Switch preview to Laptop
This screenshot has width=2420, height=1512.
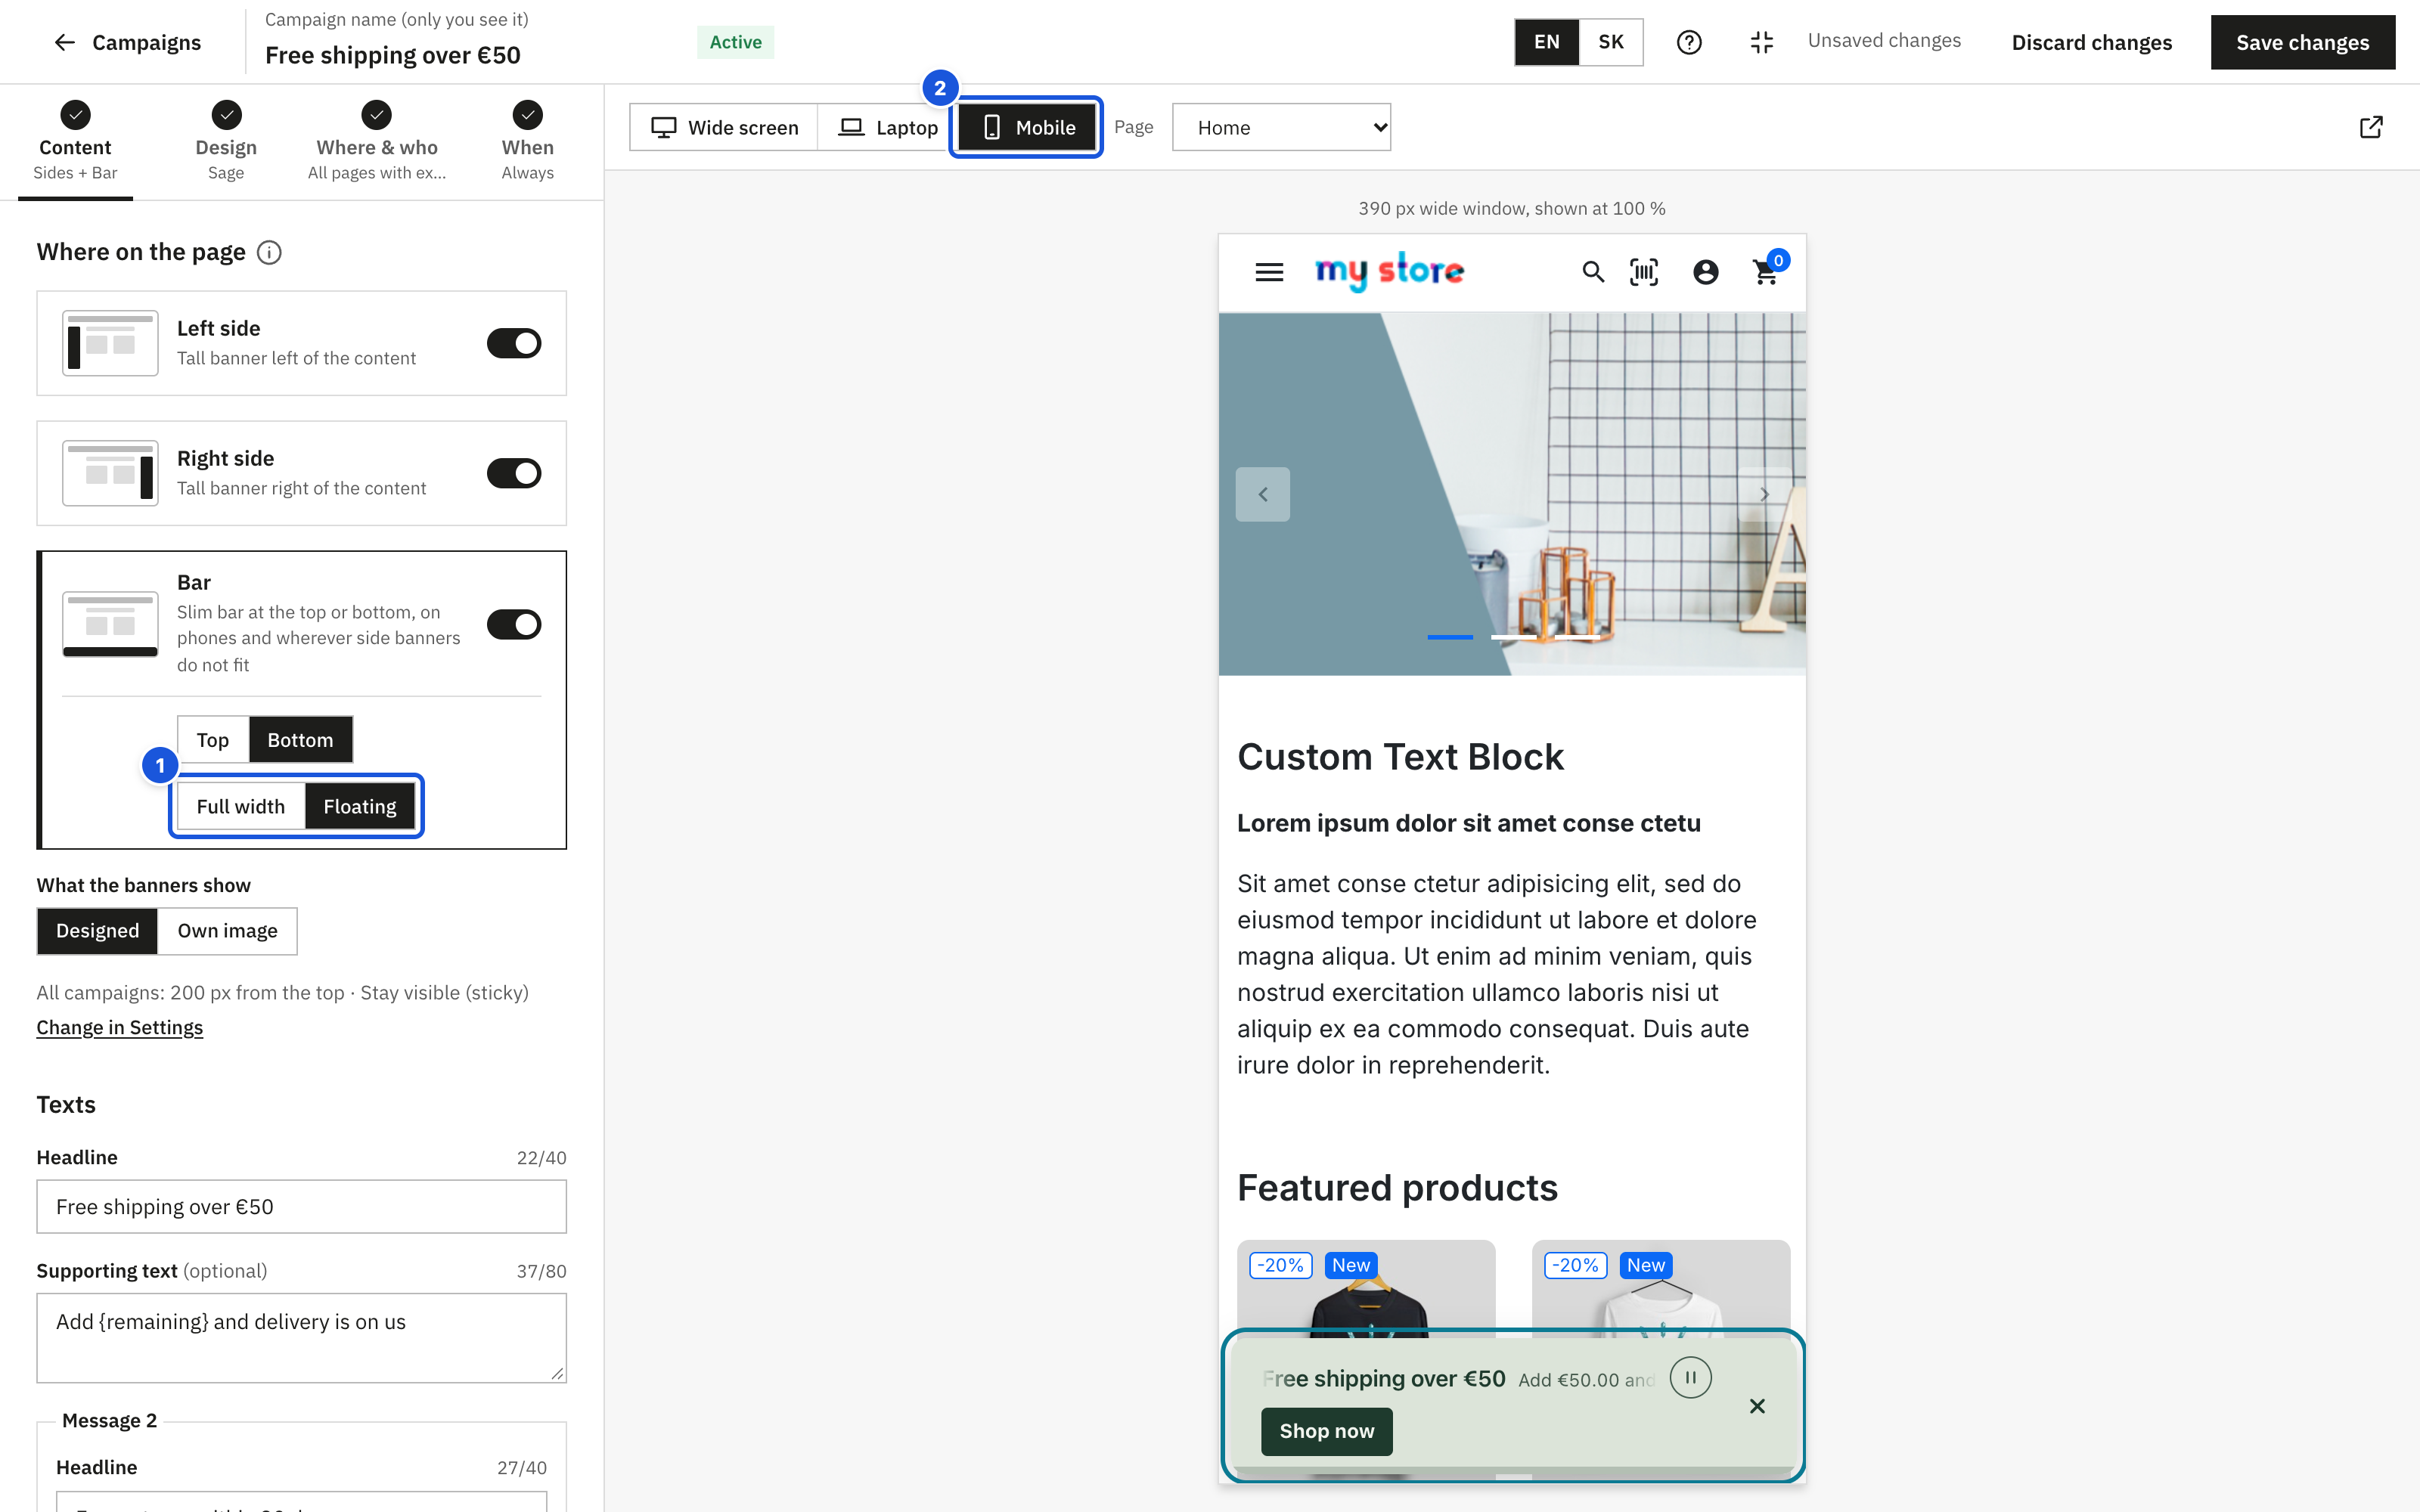[x=888, y=127]
